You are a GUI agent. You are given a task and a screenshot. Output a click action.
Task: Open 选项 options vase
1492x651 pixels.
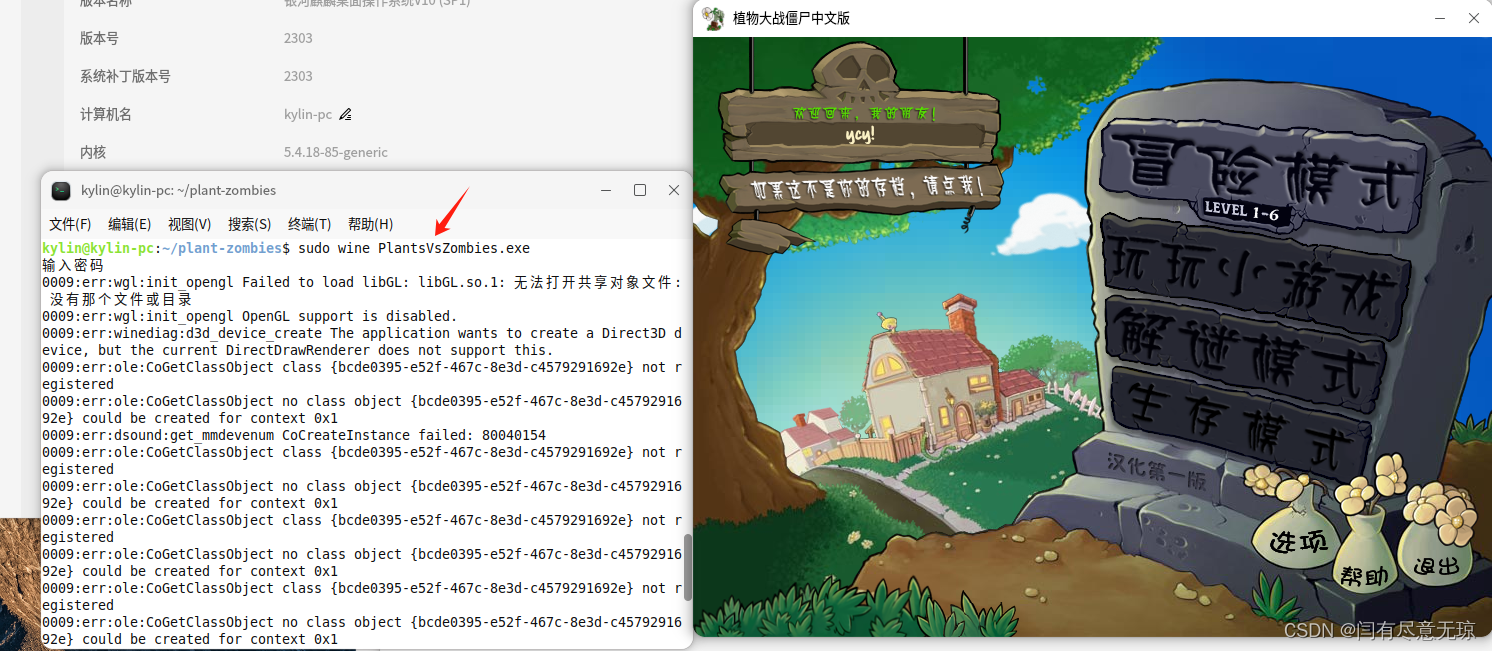click(x=1298, y=542)
